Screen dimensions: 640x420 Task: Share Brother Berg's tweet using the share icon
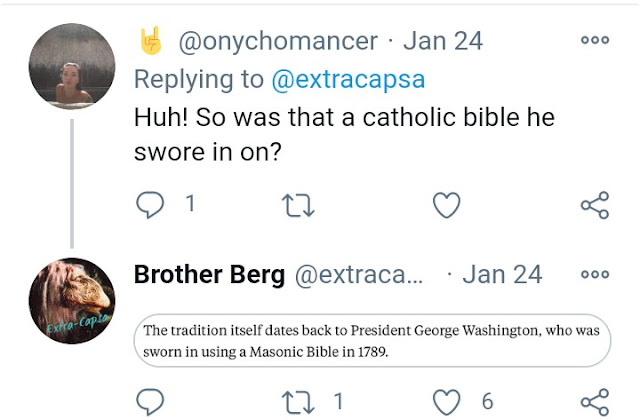point(595,402)
